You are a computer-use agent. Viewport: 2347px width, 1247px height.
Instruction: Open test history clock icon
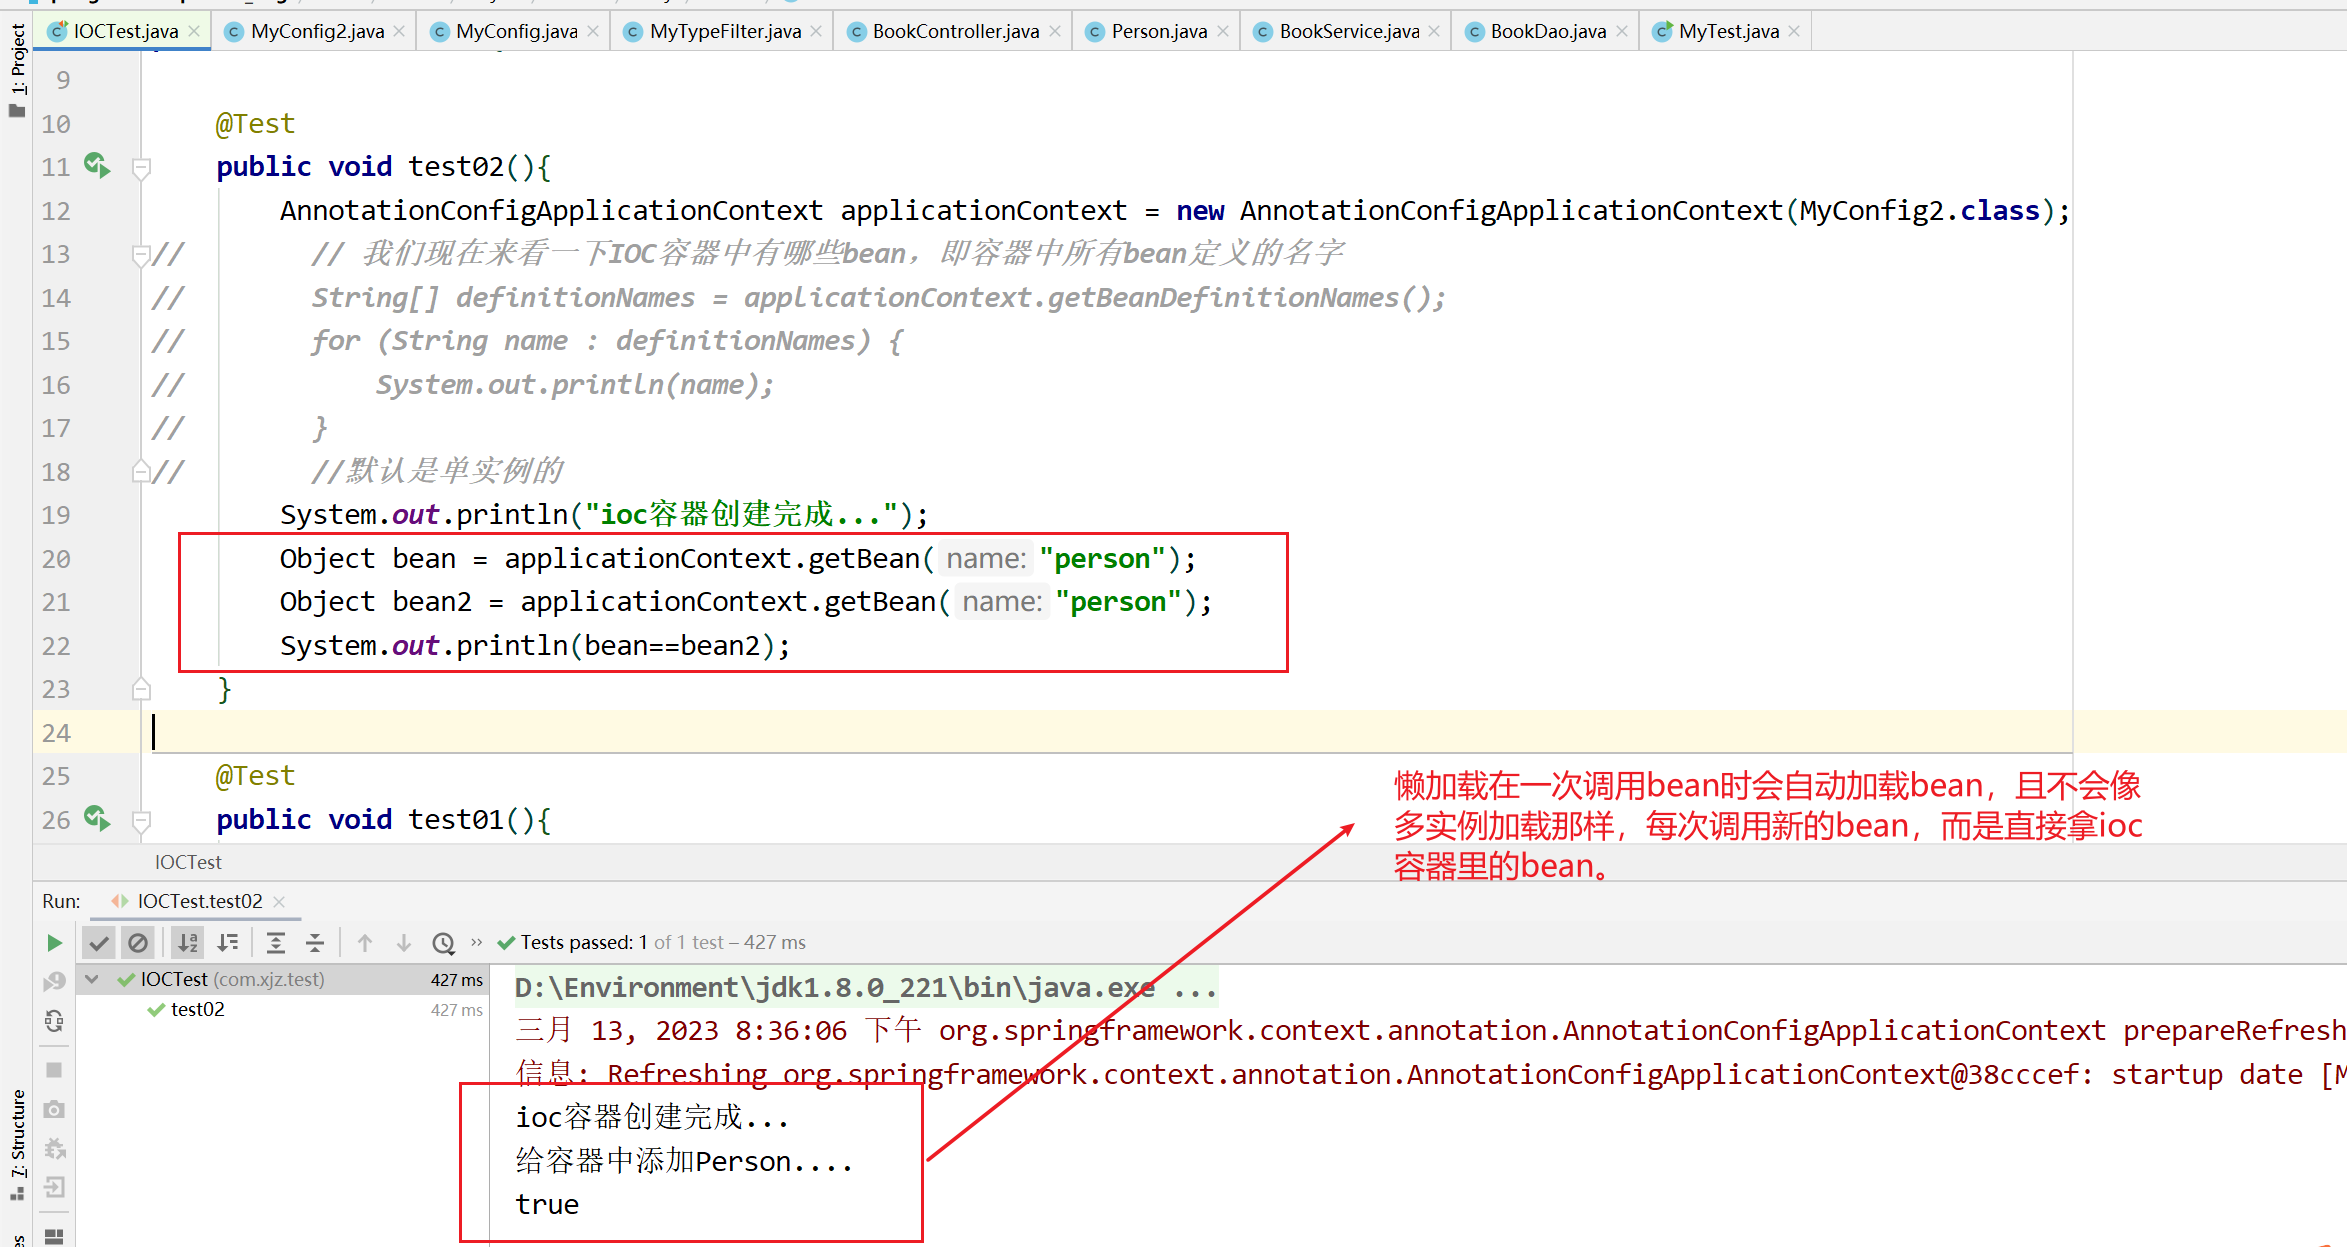pyautogui.click(x=443, y=943)
